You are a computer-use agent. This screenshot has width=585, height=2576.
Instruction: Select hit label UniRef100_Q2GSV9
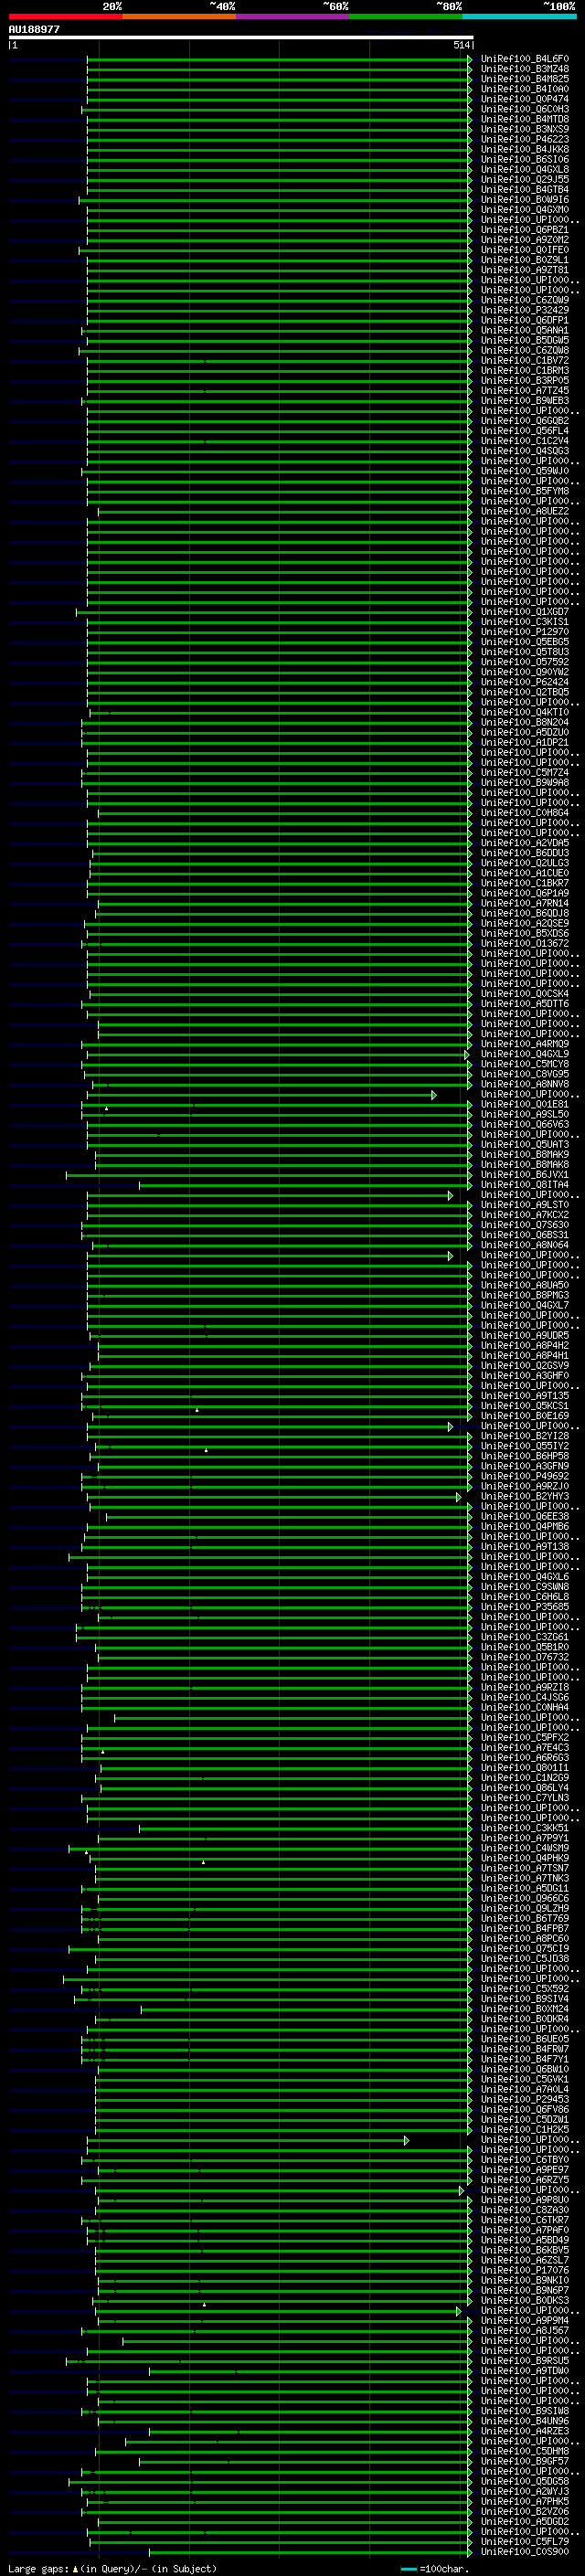click(524, 1366)
